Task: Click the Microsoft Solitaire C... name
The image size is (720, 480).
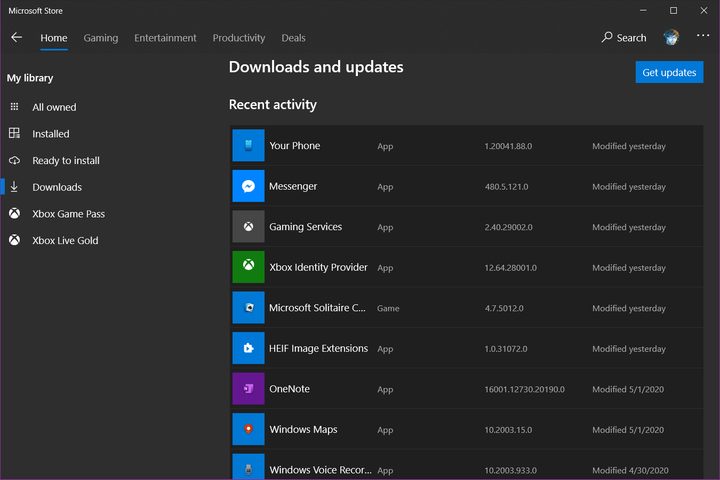Action: [317, 308]
